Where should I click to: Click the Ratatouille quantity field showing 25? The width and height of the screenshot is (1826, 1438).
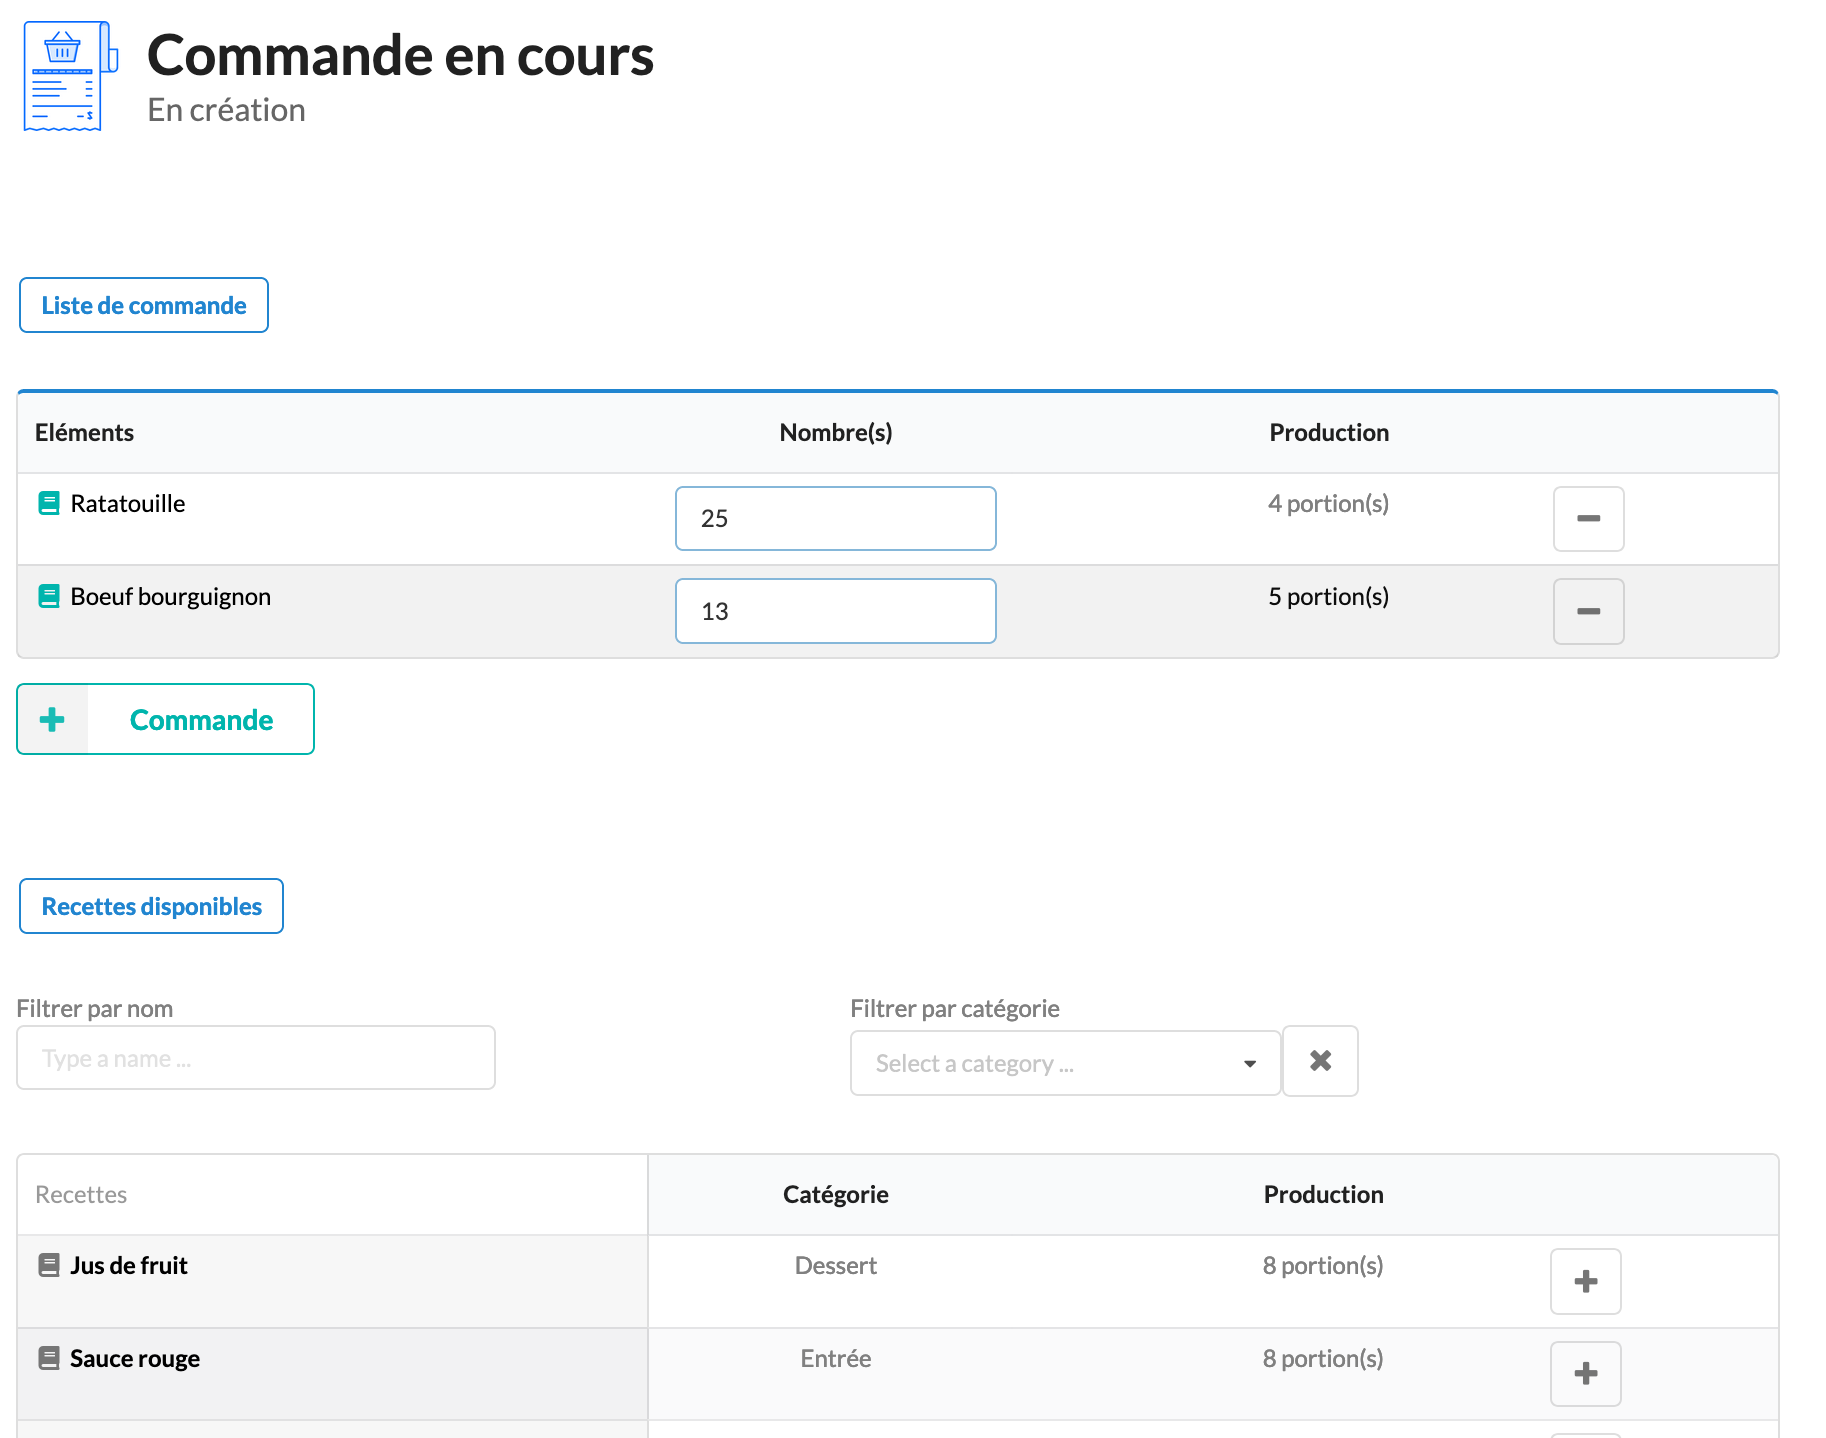pos(835,518)
